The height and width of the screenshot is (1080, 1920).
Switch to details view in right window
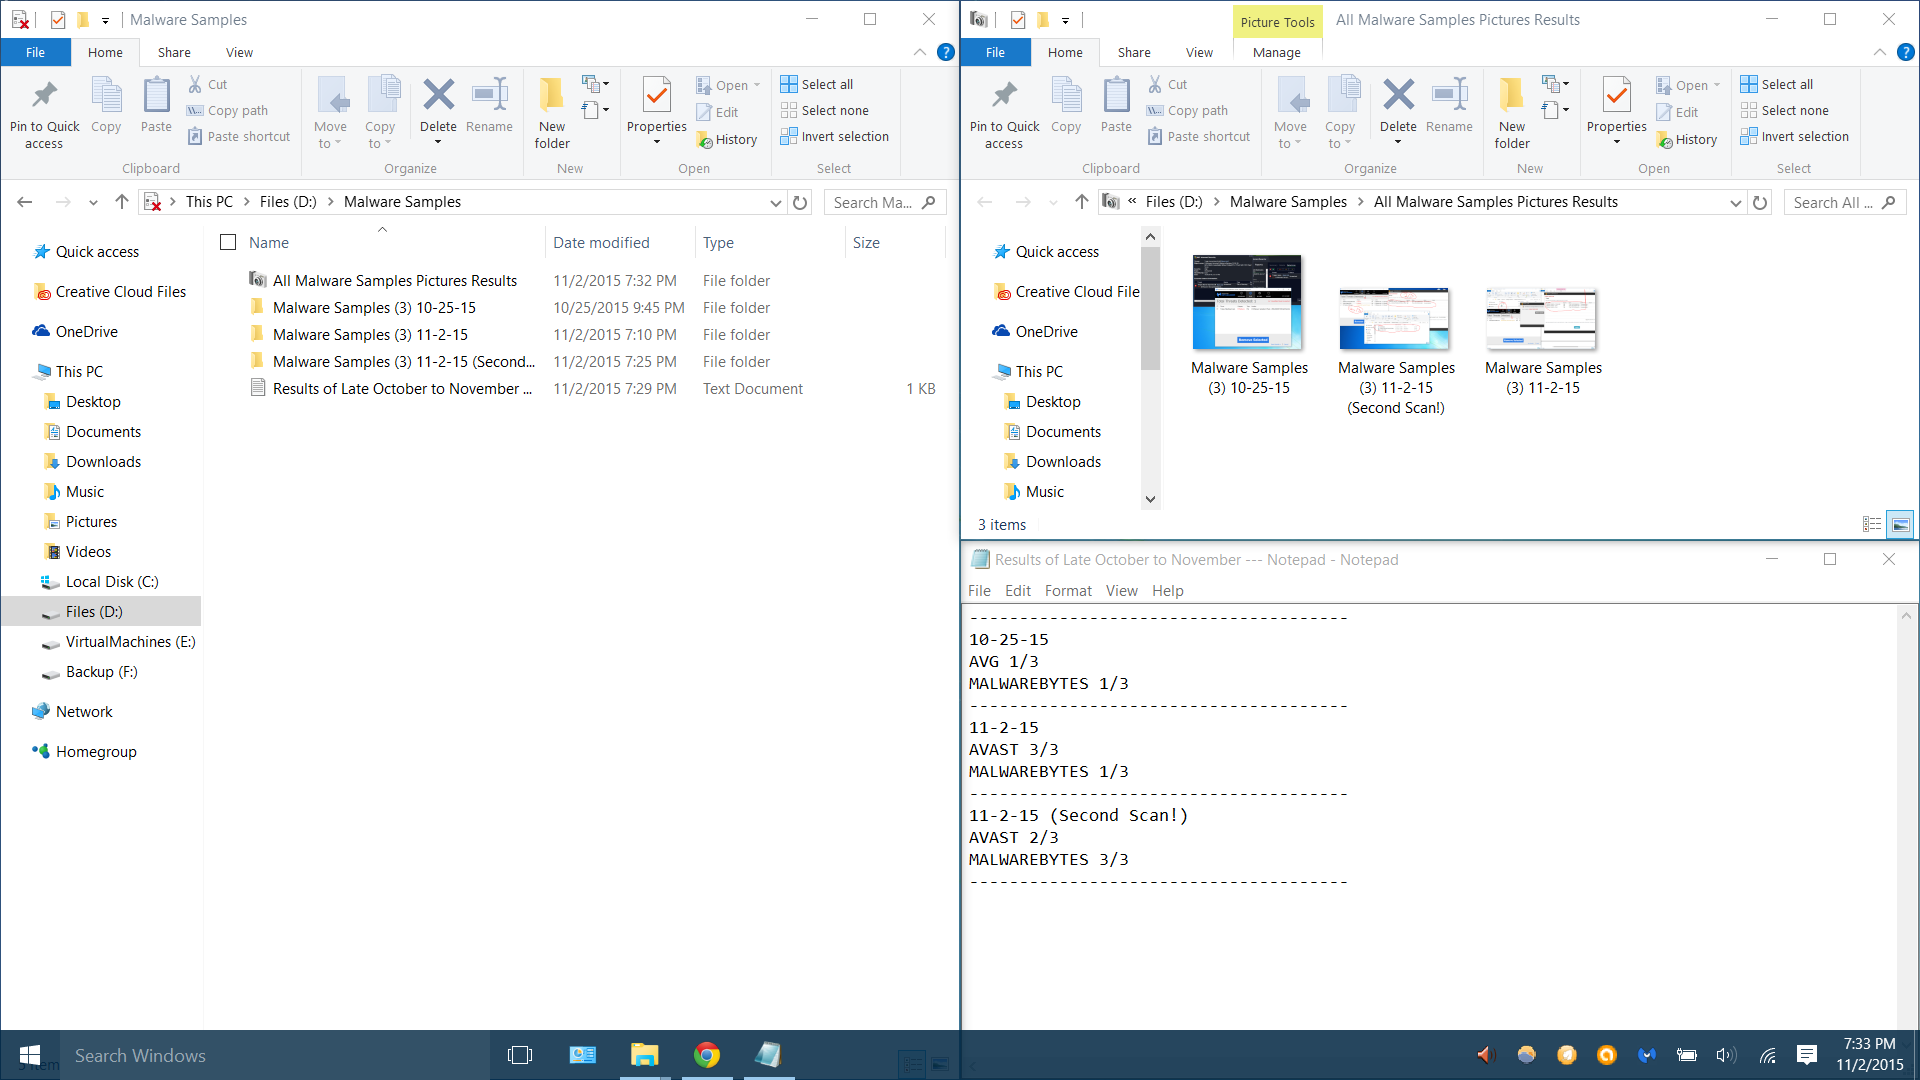[x=1872, y=524]
